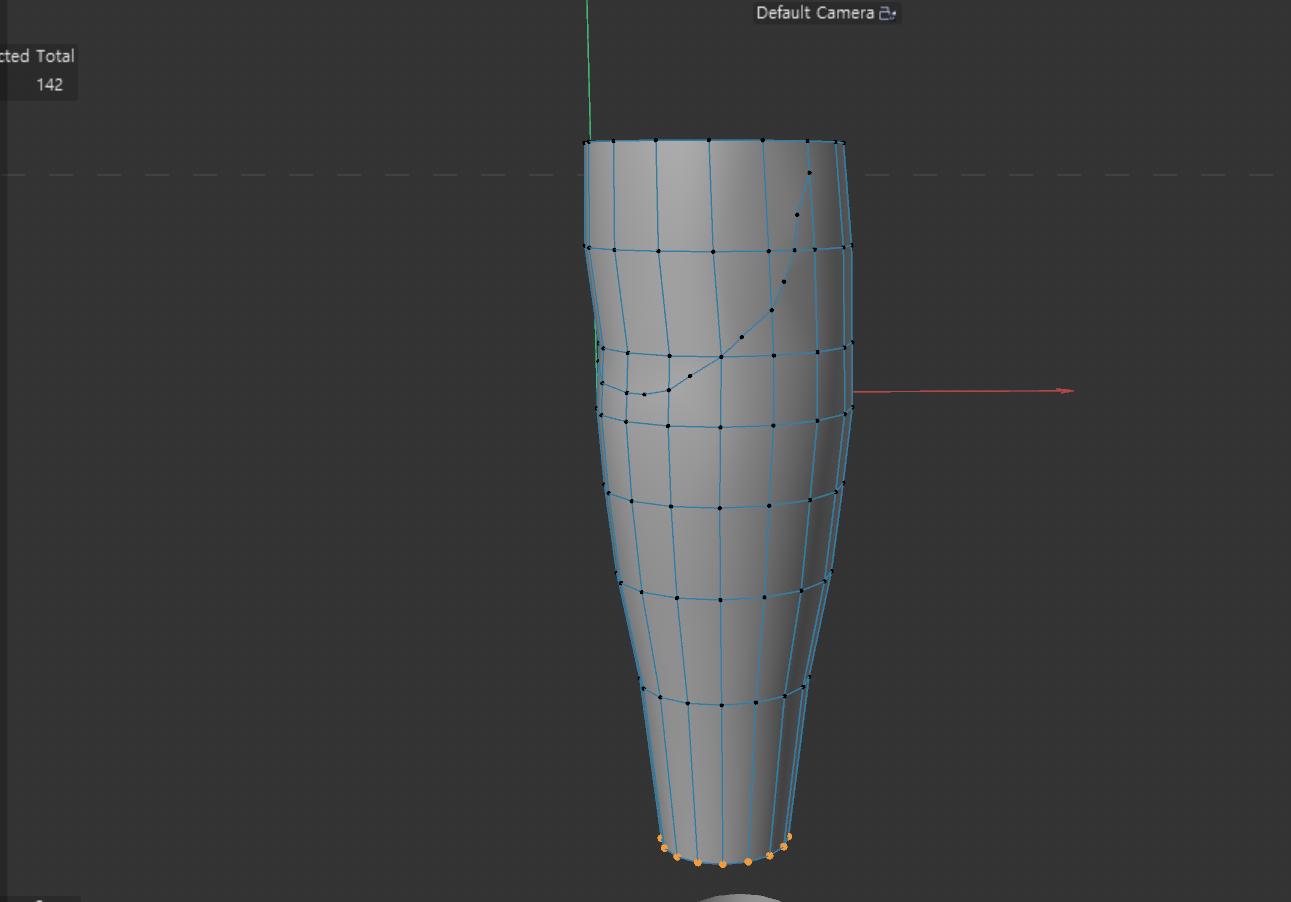Click vertex where curved cut meets center edge
Viewport: 1291px width, 902px height.
pyautogui.click(x=720, y=356)
